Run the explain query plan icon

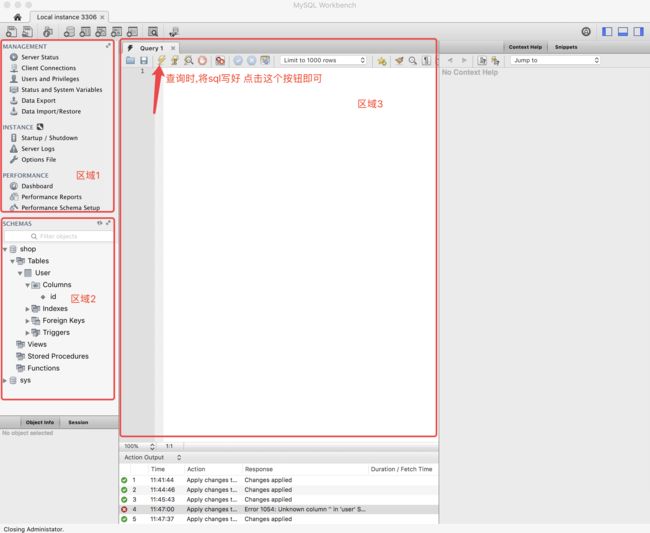[x=189, y=61]
